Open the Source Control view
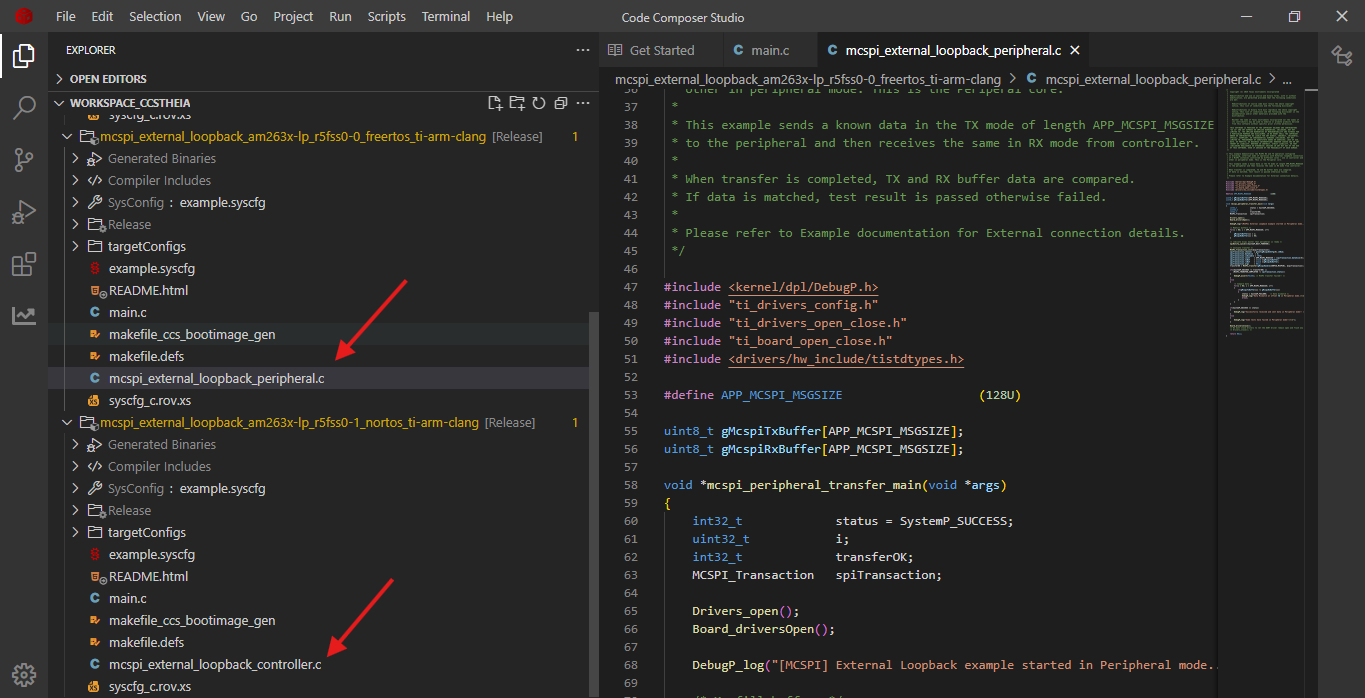The image size is (1365, 698). tap(24, 160)
